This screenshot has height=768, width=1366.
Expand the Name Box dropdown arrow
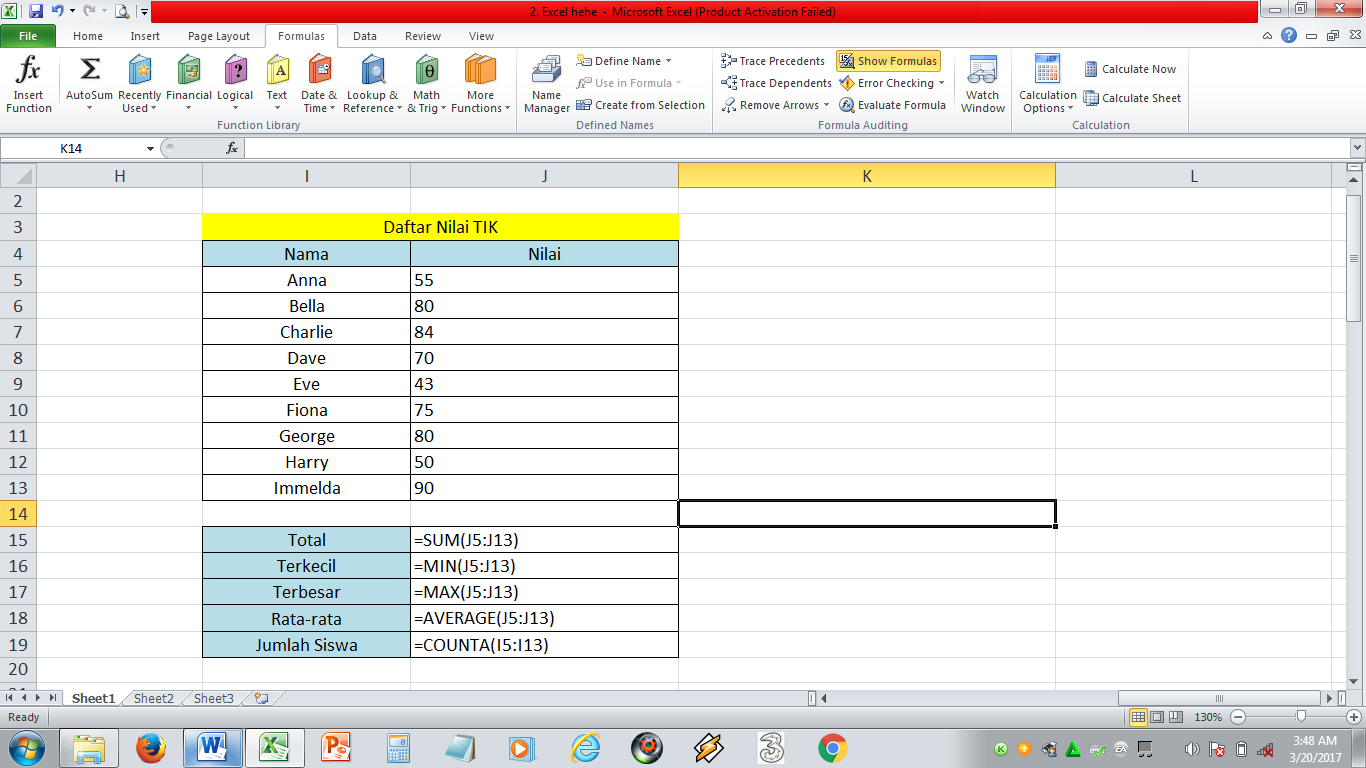click(x=151, y=148)
